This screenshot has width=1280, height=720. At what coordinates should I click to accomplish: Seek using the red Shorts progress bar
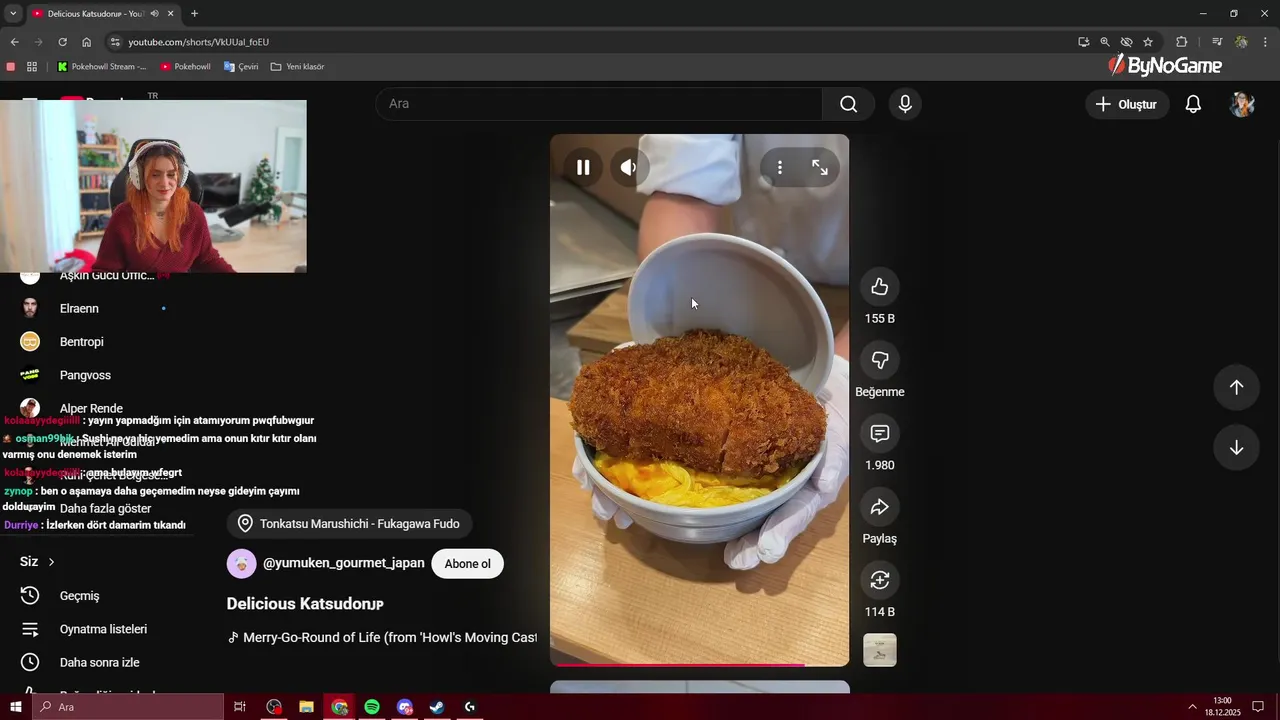699,664
